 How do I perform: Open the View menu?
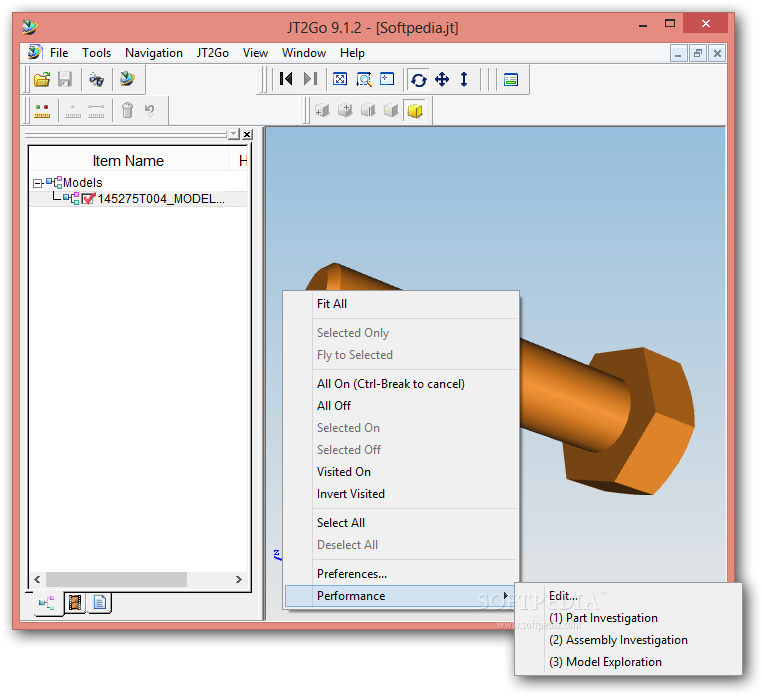(255, 53)
